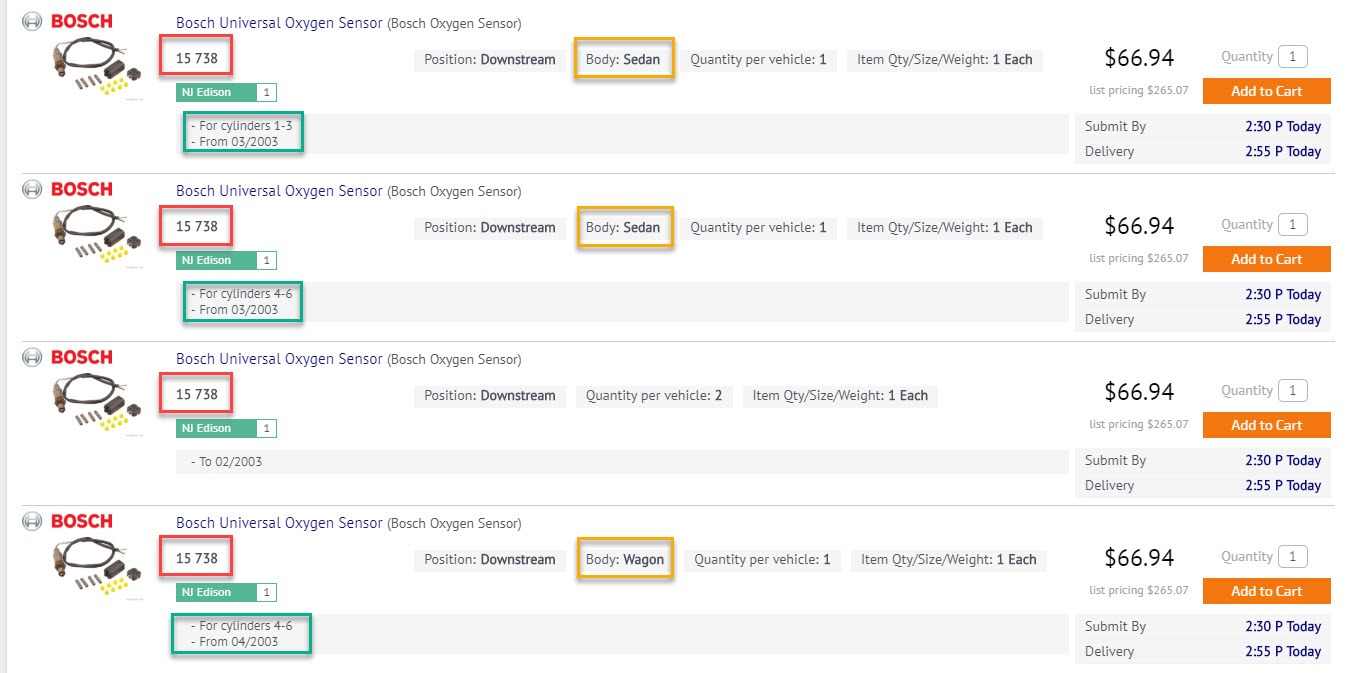Click the Position: Downstream tag in the To 02/2003 row
This screenshot has width=1350, height=673.
(x=490, y=395)
